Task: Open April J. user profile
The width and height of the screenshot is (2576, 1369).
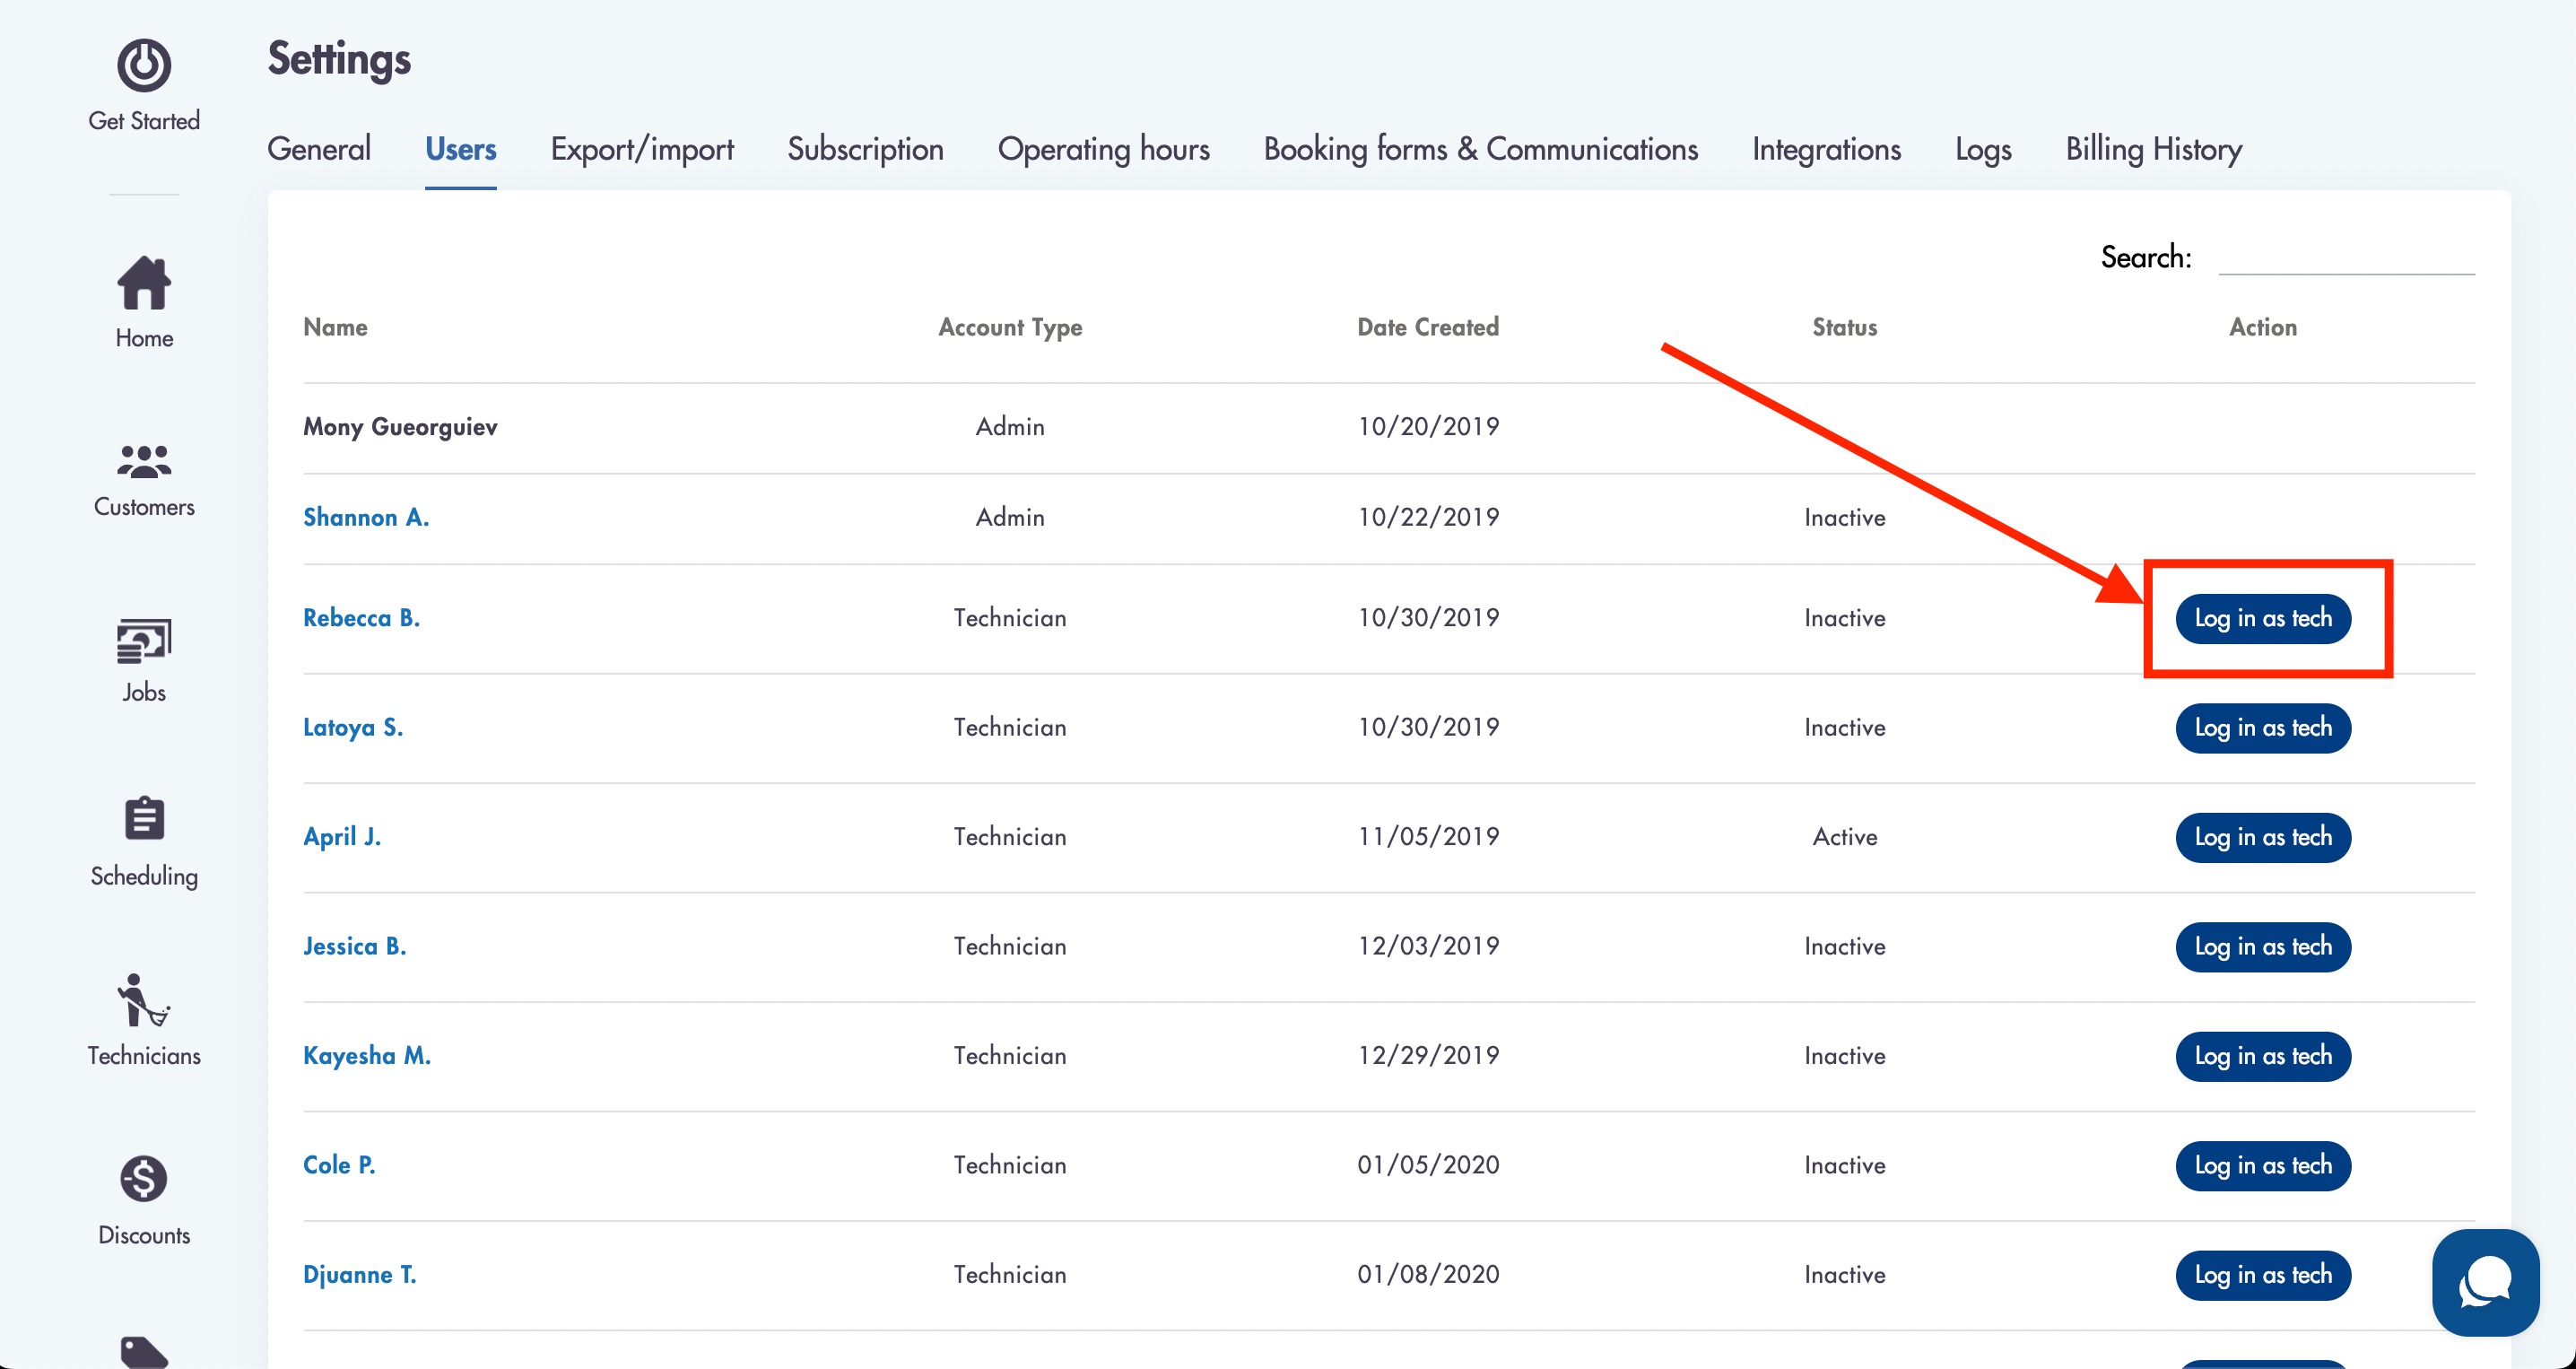Action: click(x=342, y=836)
